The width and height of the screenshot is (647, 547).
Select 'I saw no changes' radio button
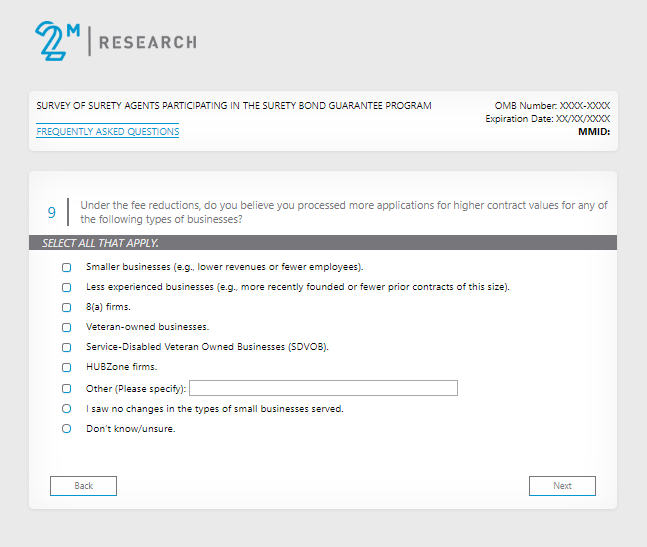point(67,409)
